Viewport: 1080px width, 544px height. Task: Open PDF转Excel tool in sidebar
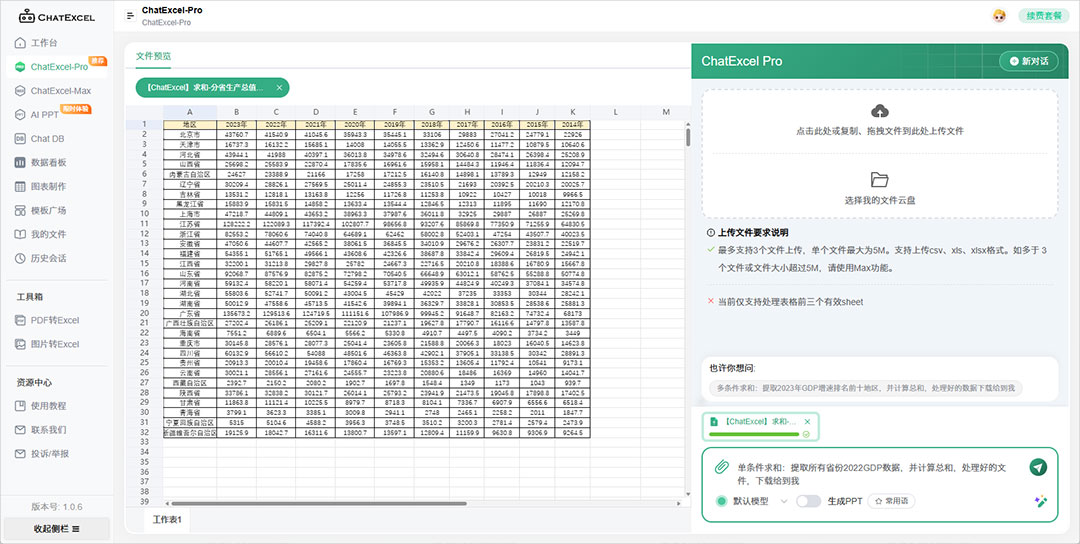(x=54, y=320)
